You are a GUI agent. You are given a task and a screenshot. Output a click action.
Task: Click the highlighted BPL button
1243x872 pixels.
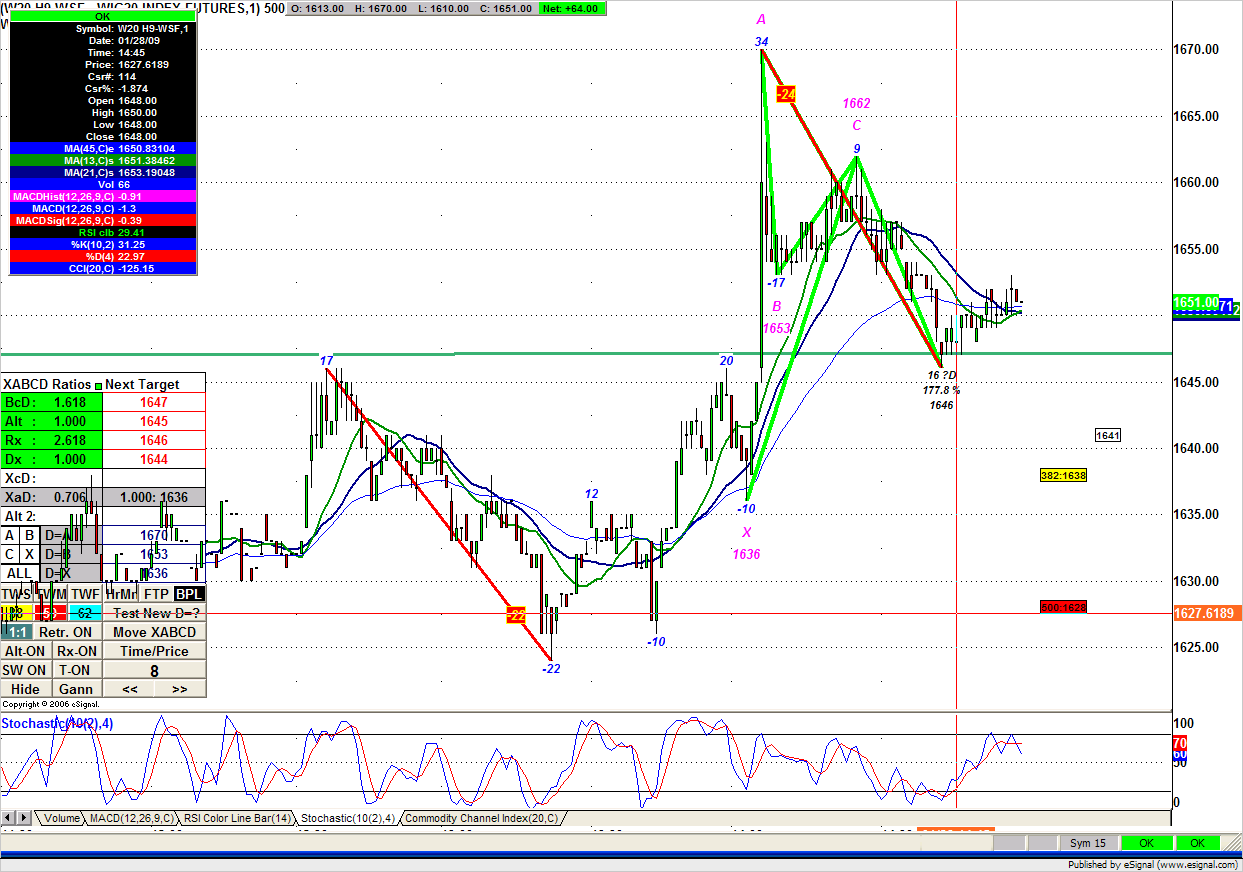[189, 594]
